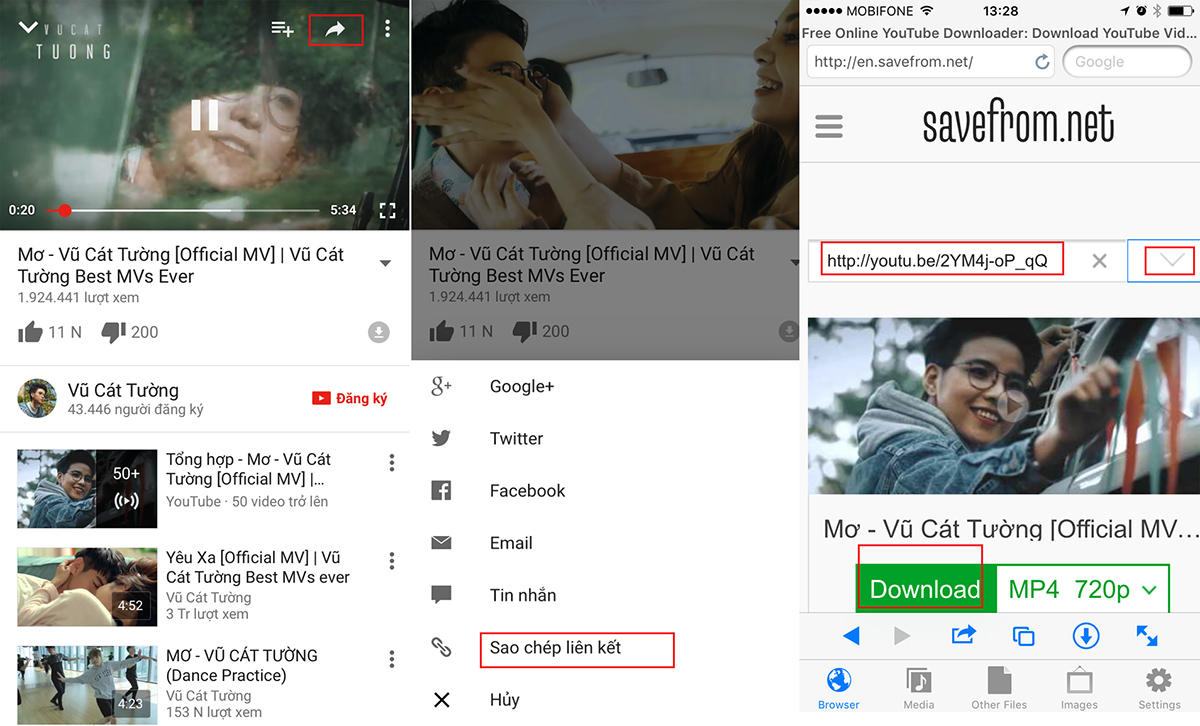
Task: Click the green Download button
Action: tap(925, 589)
